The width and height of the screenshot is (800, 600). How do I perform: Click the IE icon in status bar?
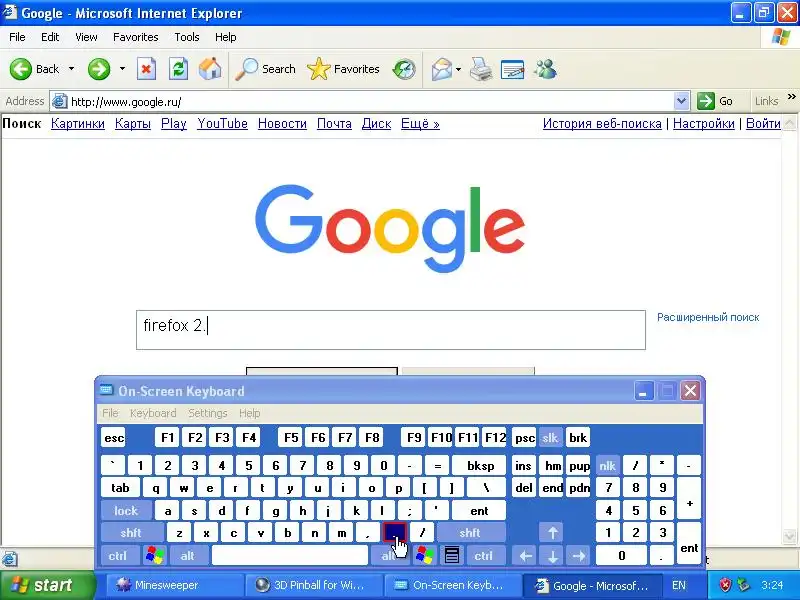(10, 559)
